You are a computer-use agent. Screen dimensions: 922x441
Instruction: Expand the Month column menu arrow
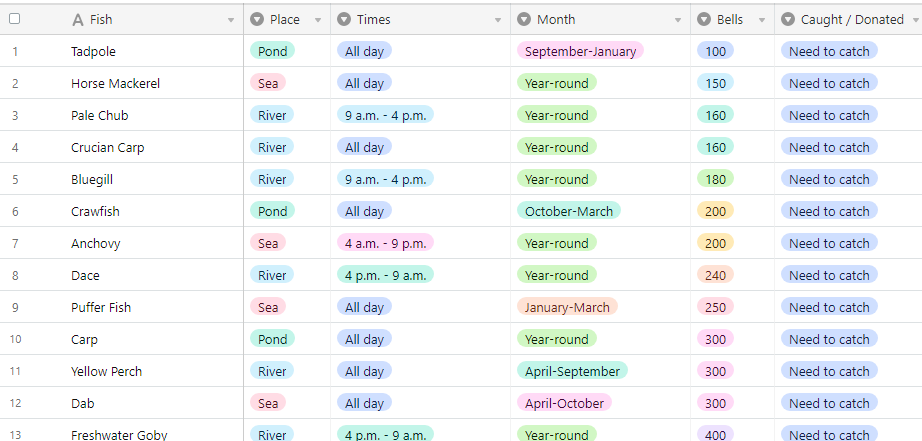[x=678, y=20]
